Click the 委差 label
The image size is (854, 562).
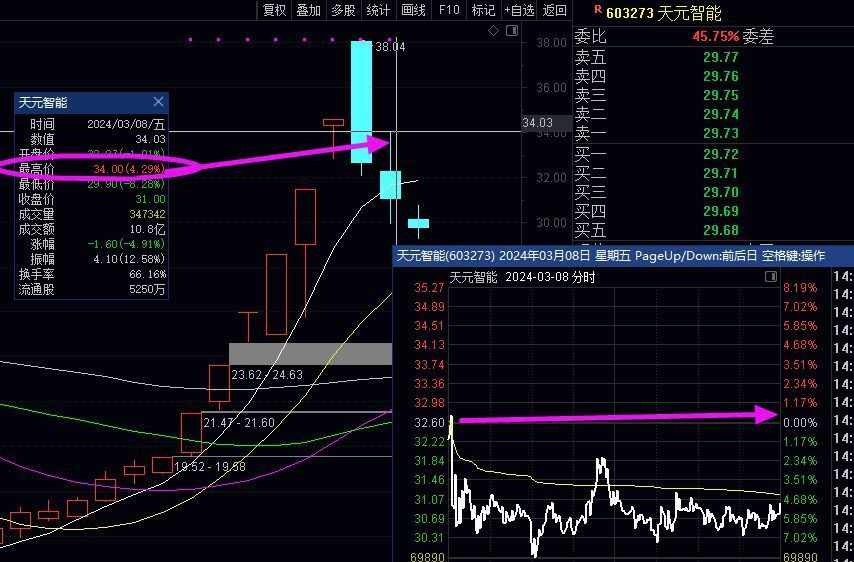[x=758, y=37]
